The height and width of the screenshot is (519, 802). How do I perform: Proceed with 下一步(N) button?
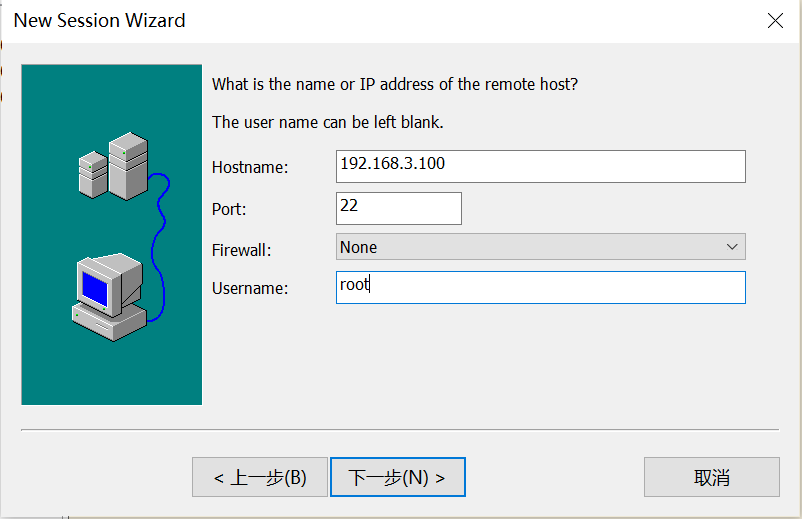(398, 477)
